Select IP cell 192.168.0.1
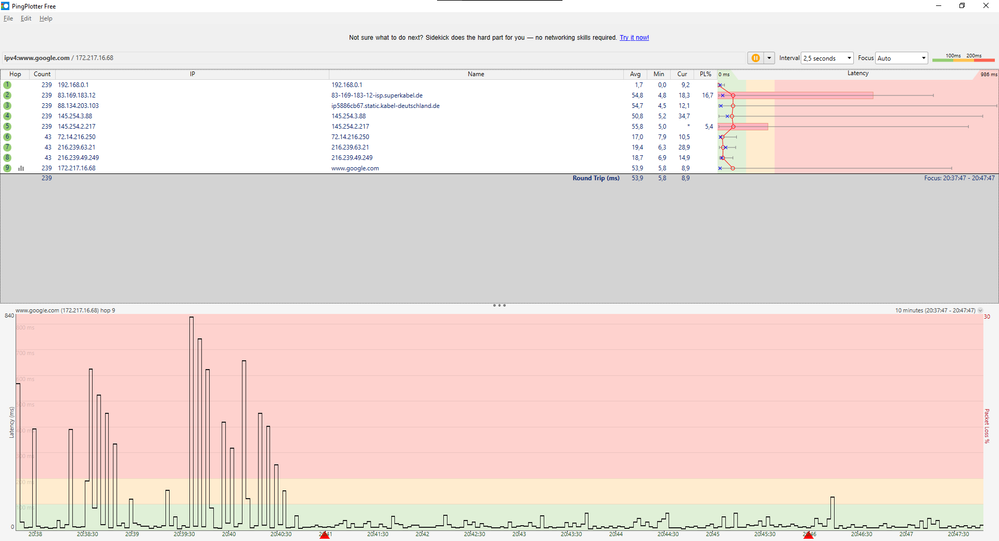 (73, 85)
